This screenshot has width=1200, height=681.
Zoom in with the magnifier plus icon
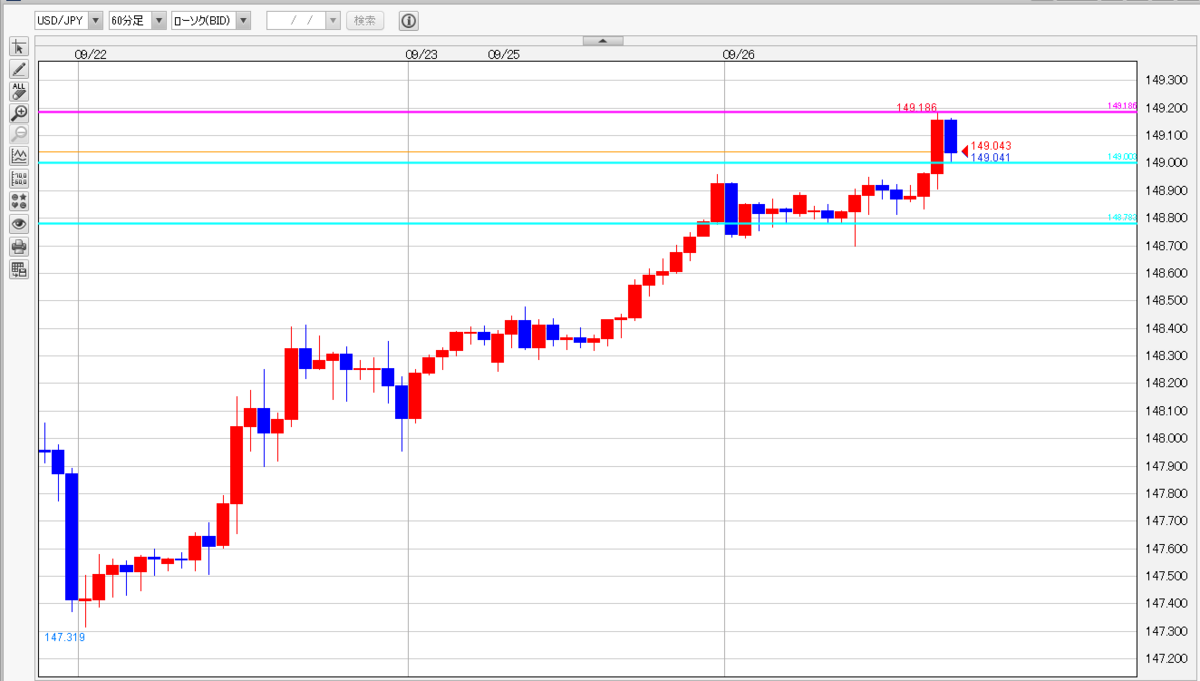pos(19,113)
